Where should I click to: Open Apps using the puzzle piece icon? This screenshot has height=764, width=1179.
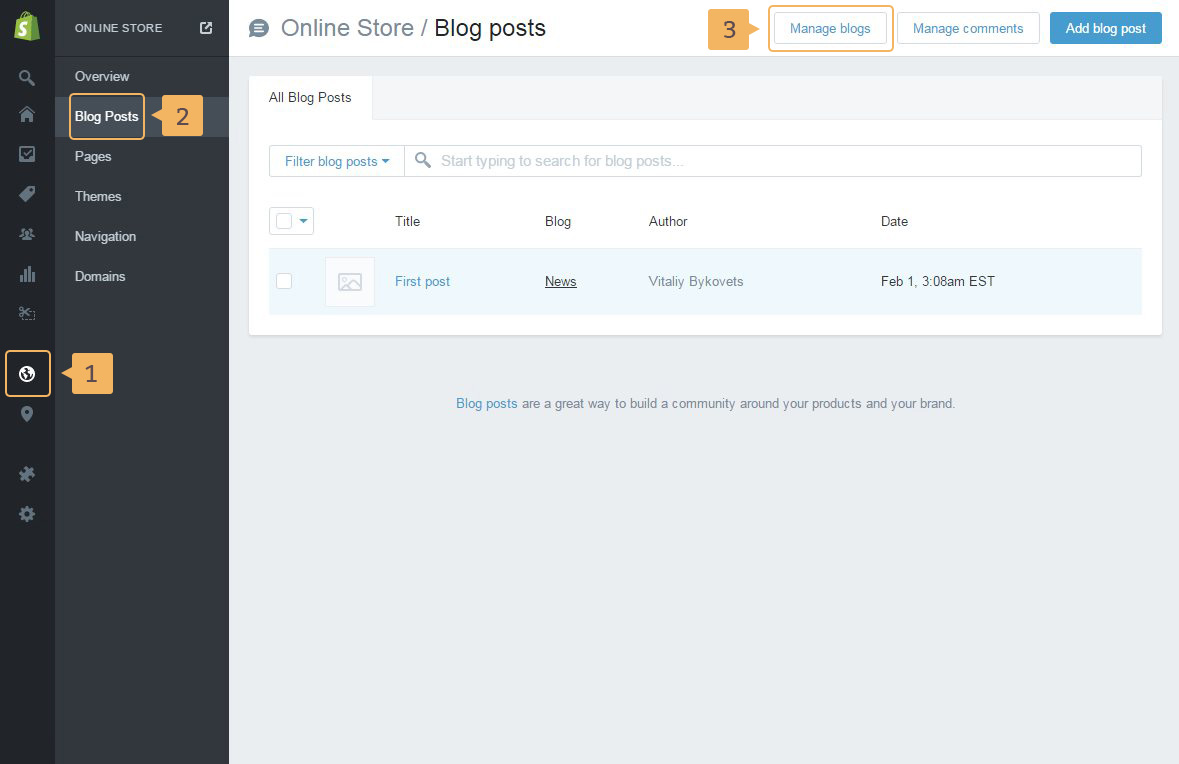coord(27,474)
